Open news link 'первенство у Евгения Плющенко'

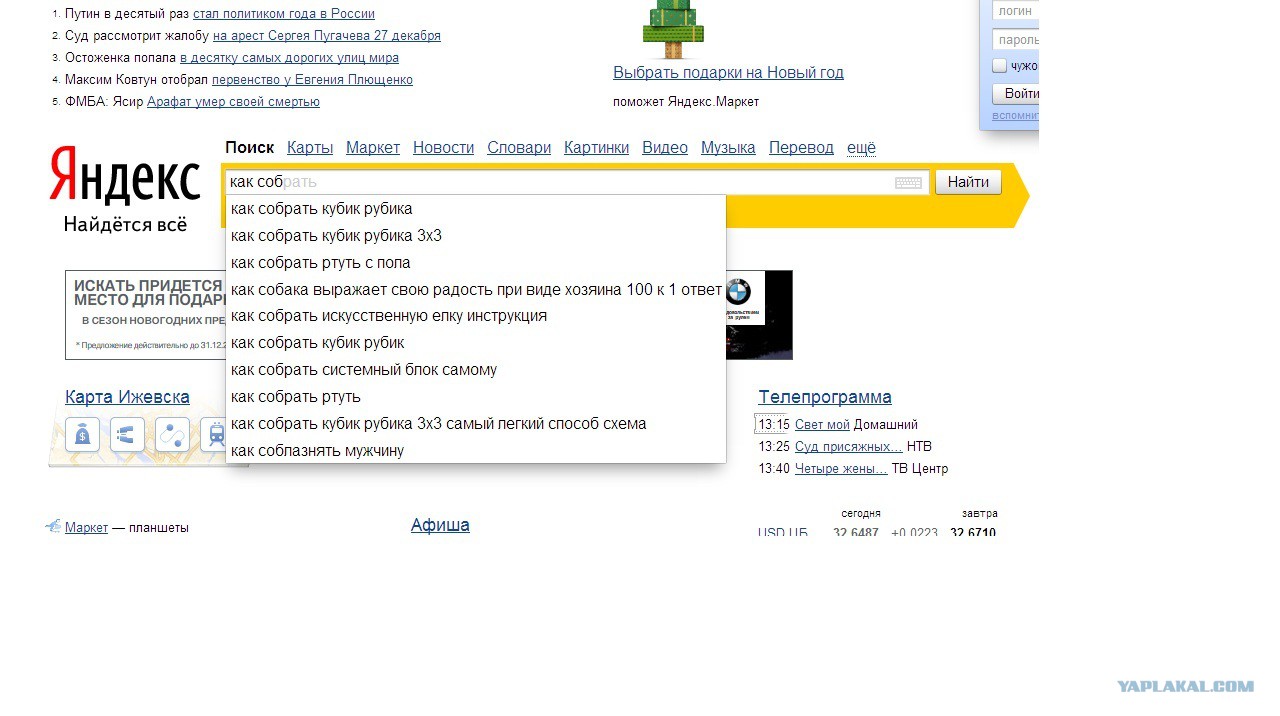point(312,80)
